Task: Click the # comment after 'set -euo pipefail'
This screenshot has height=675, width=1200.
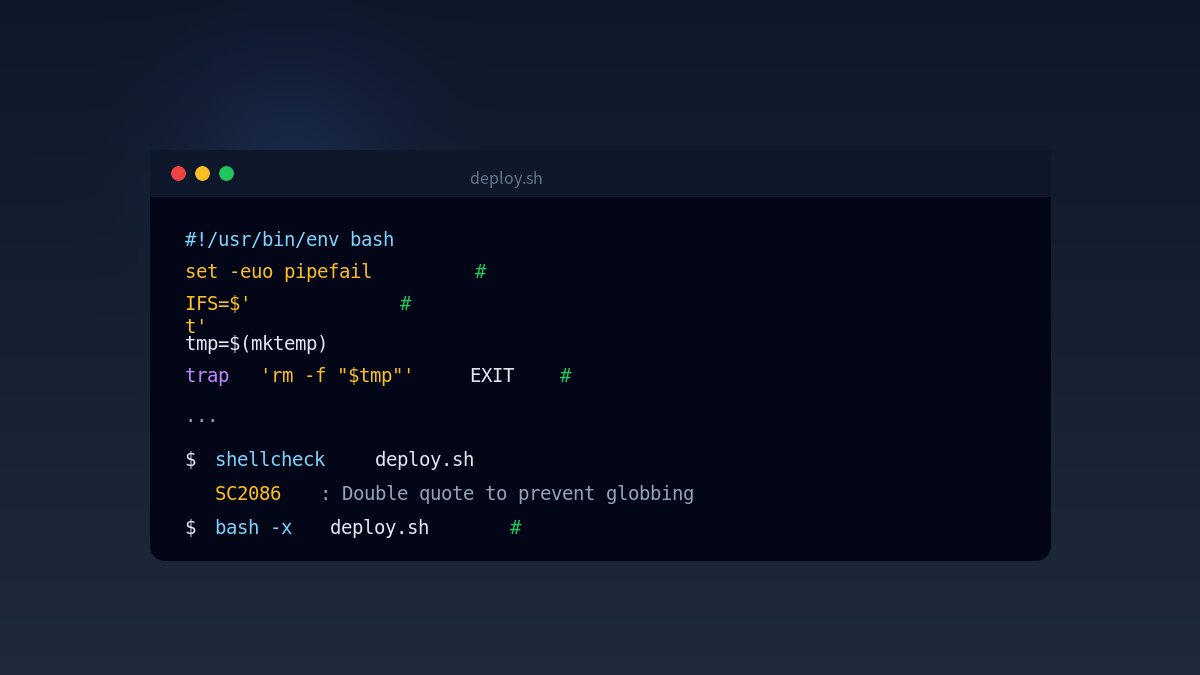Action: (x=480, y=272)
